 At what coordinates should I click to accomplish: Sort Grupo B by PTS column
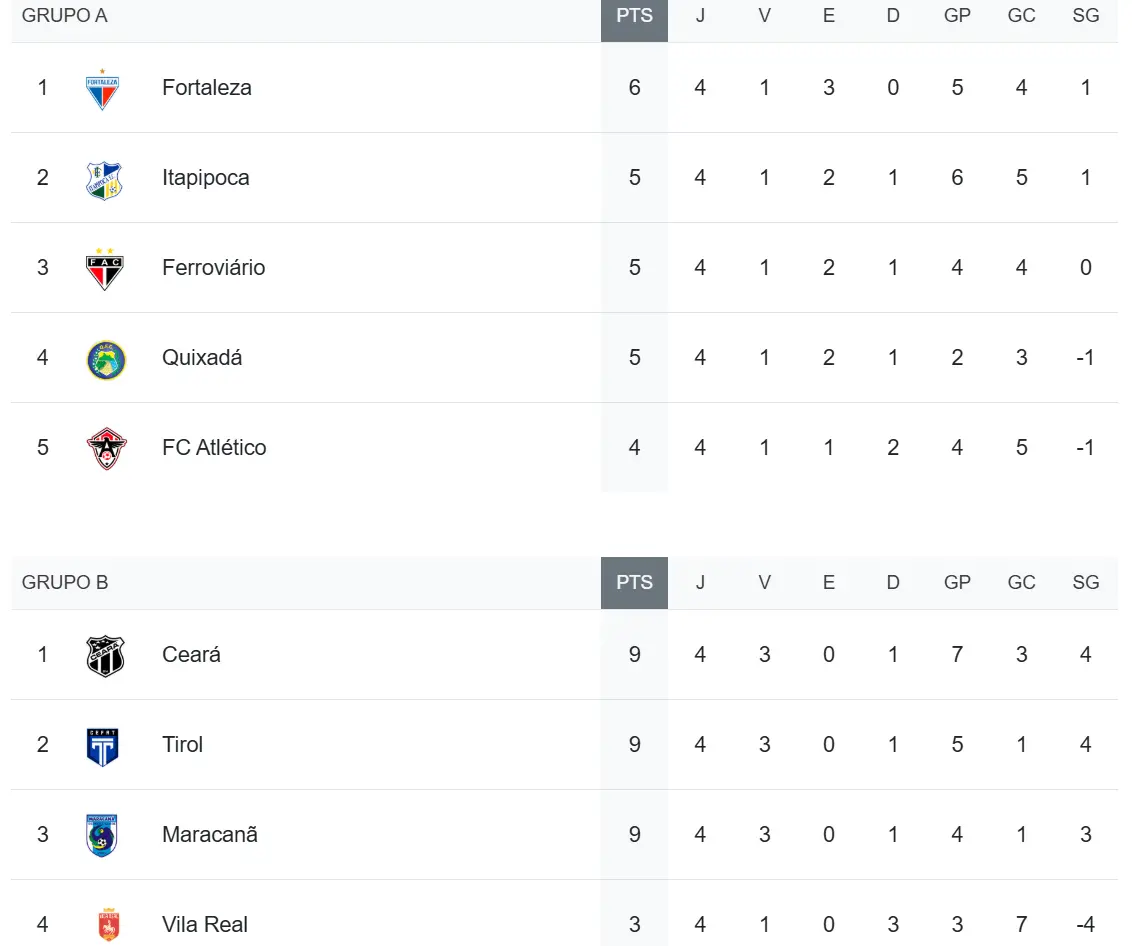634,583
